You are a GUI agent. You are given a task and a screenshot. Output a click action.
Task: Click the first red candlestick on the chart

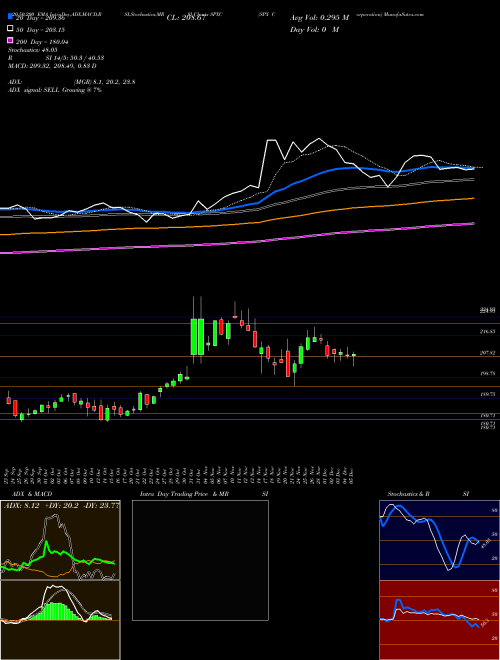point(8,399)
